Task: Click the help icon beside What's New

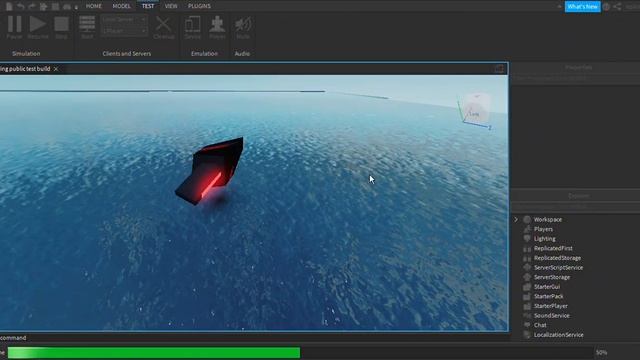Action: [x=607, y=7]
